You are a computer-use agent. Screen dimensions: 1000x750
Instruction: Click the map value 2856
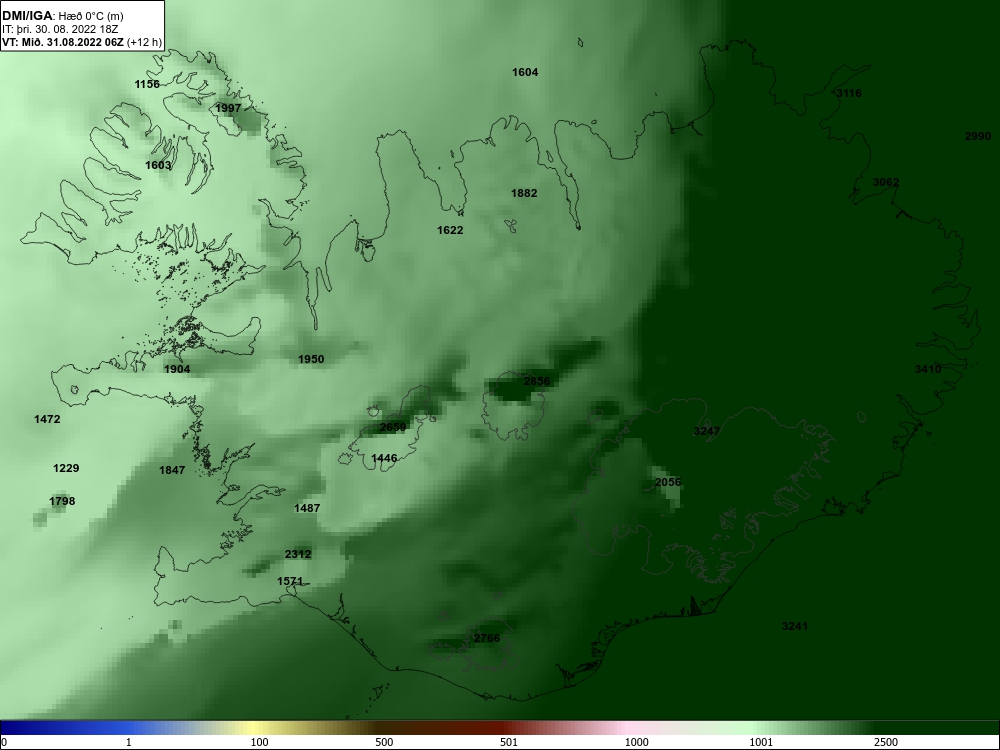pos(537,381)
